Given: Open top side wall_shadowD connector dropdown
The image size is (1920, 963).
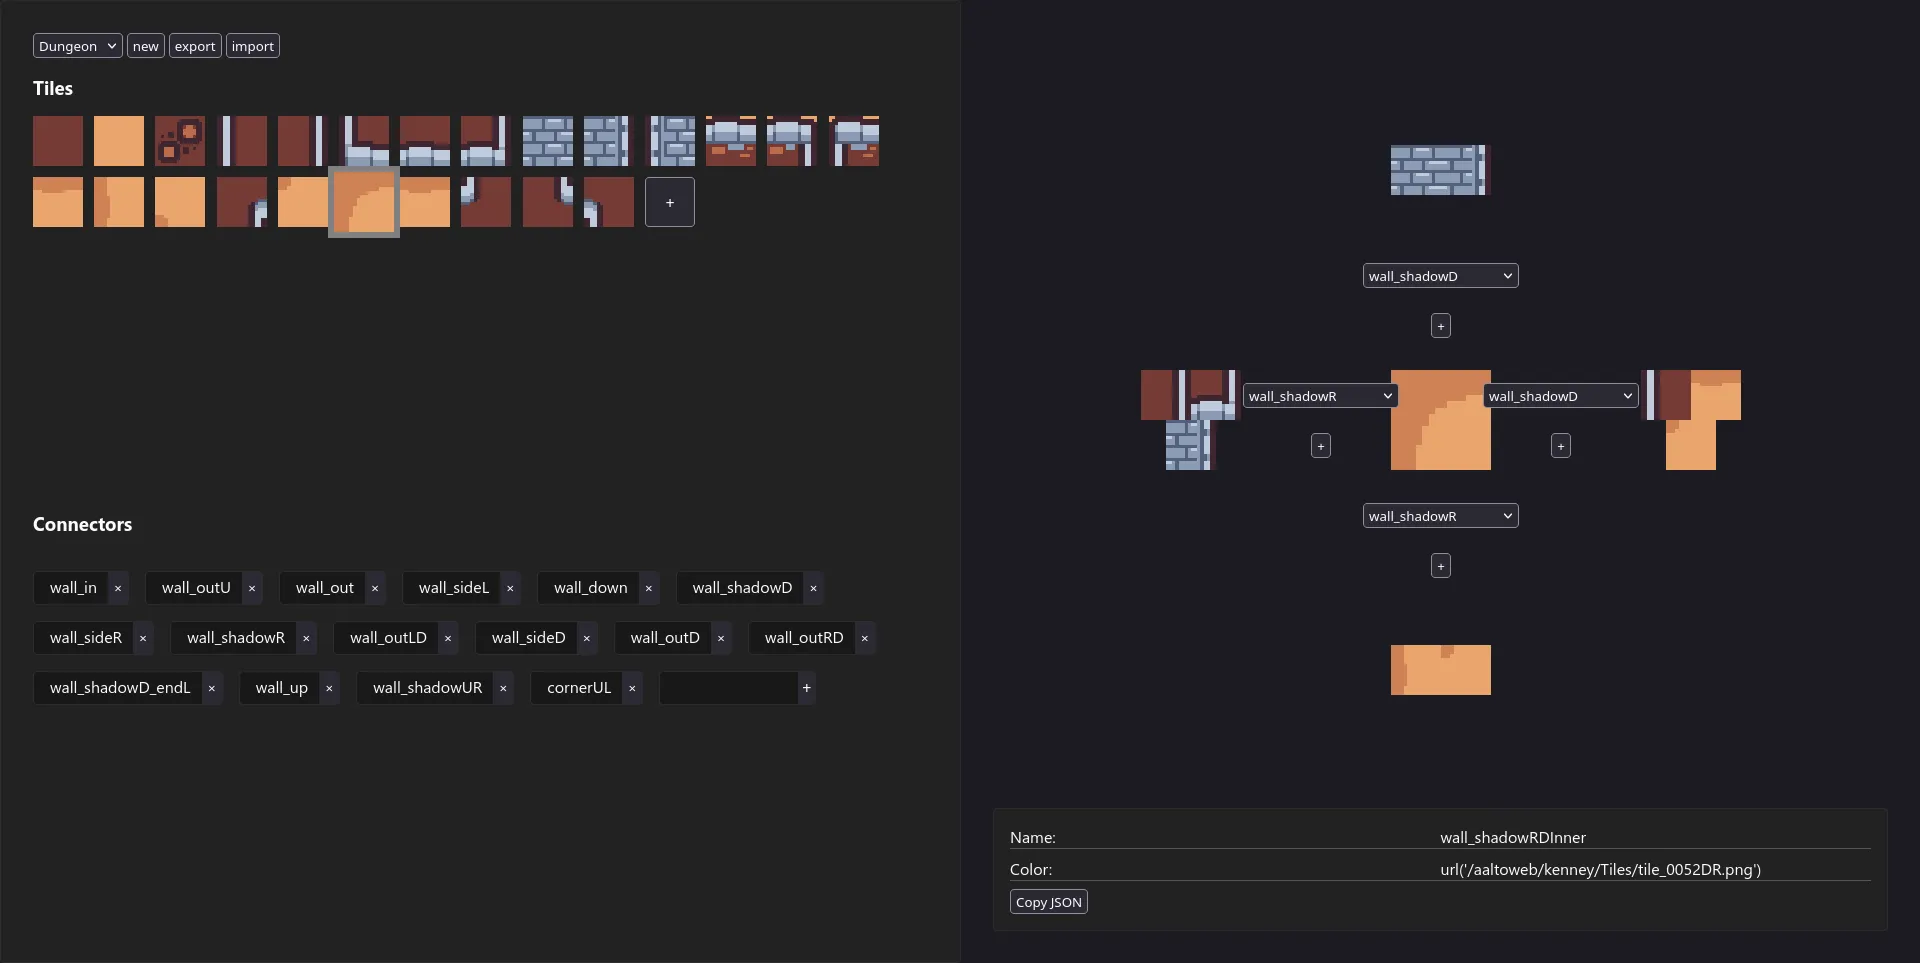Looking at the screenshot, I should click(x=1441, y=276).
